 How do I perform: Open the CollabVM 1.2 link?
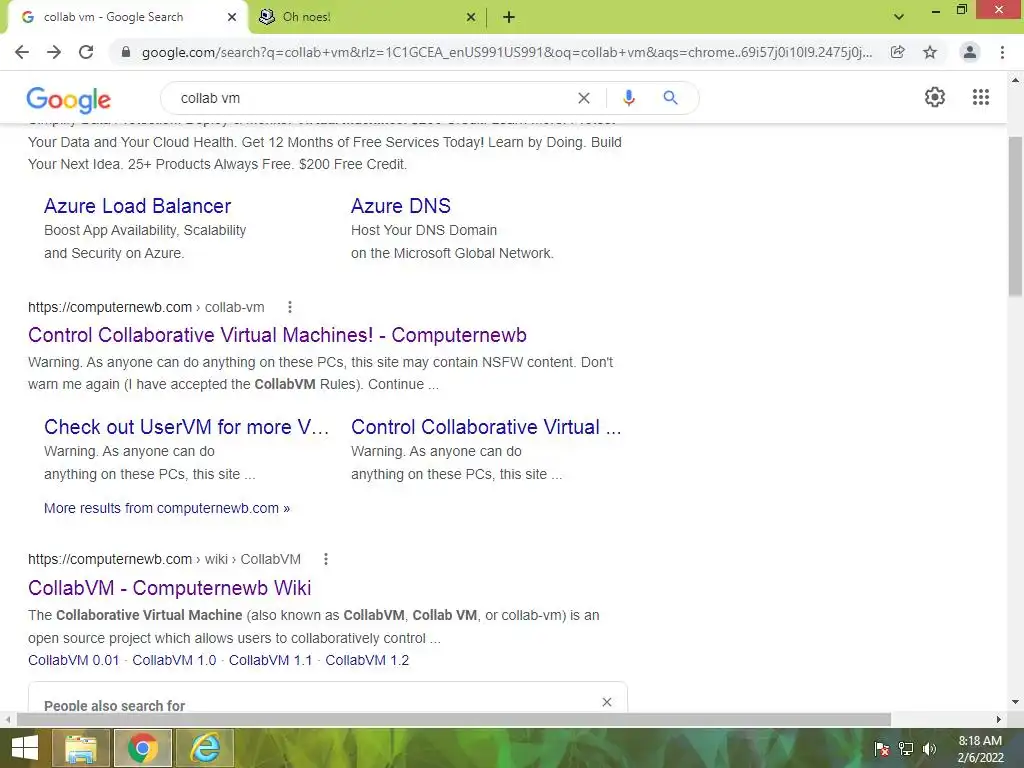point(367,660)
